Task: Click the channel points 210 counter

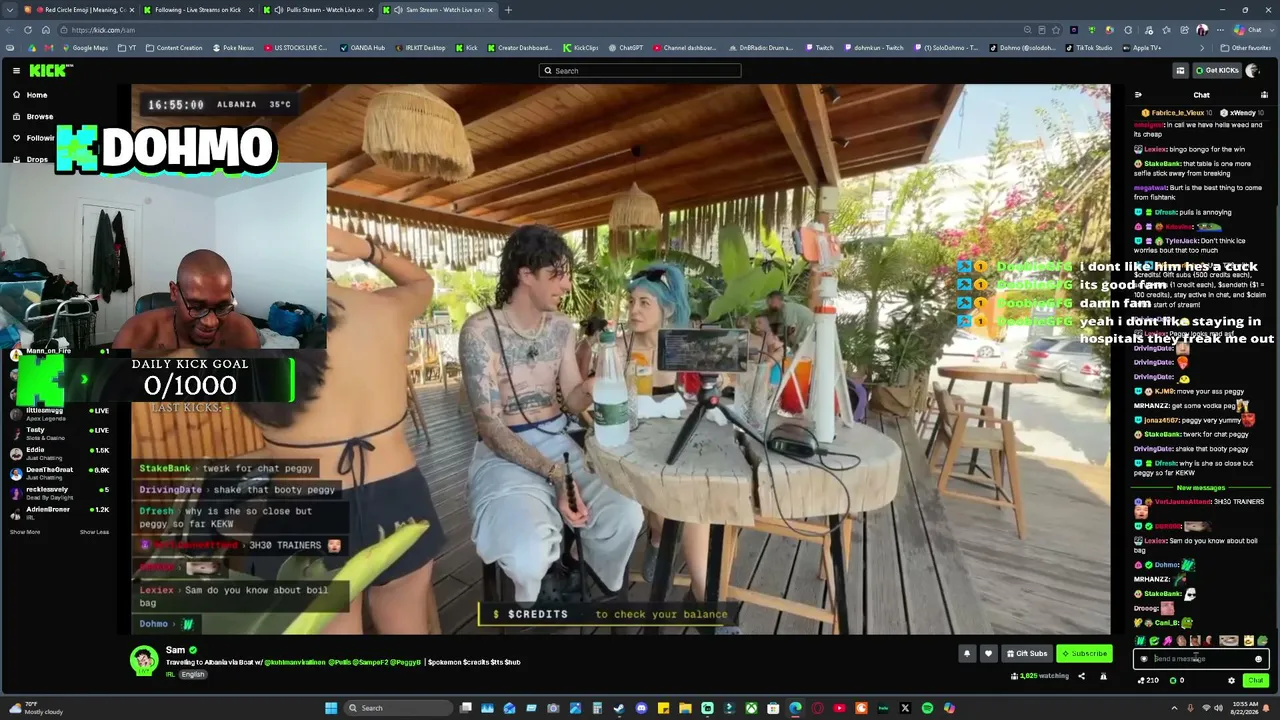Action: (x=1148, y=680)
